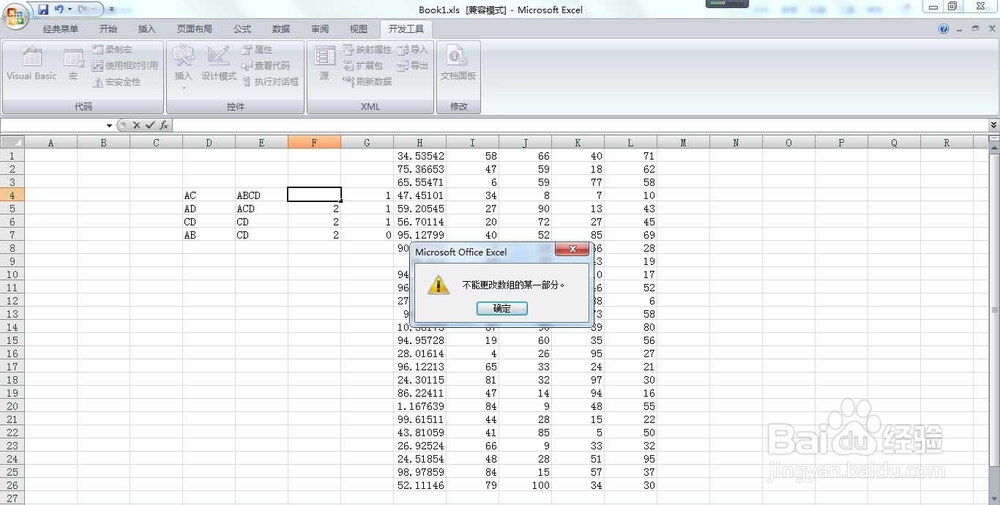Open the undo history dropdown arrow
The height and width of the screenshot is (505, 1000).
(x=70, y=10)
